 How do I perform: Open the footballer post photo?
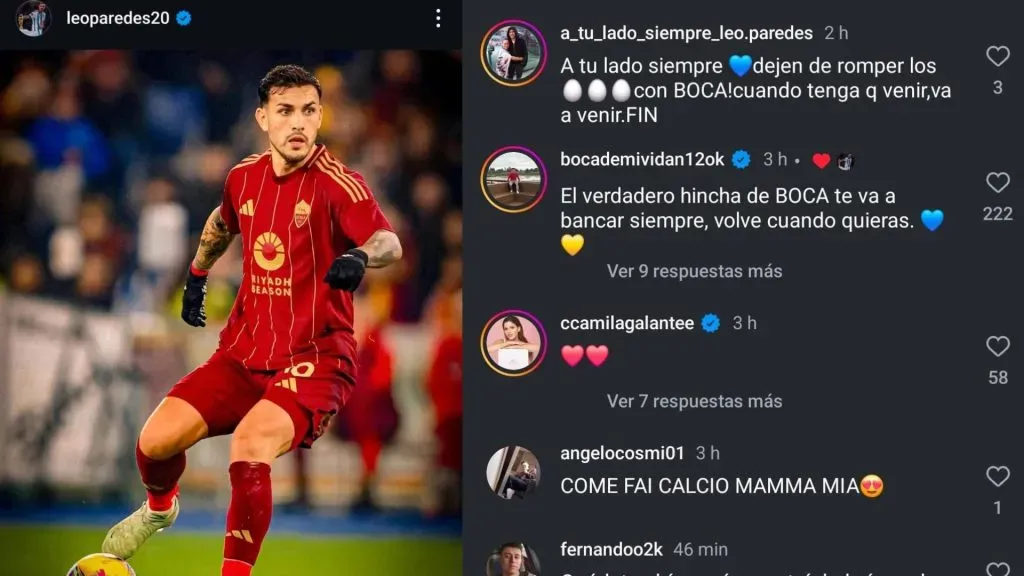point(231,313)
